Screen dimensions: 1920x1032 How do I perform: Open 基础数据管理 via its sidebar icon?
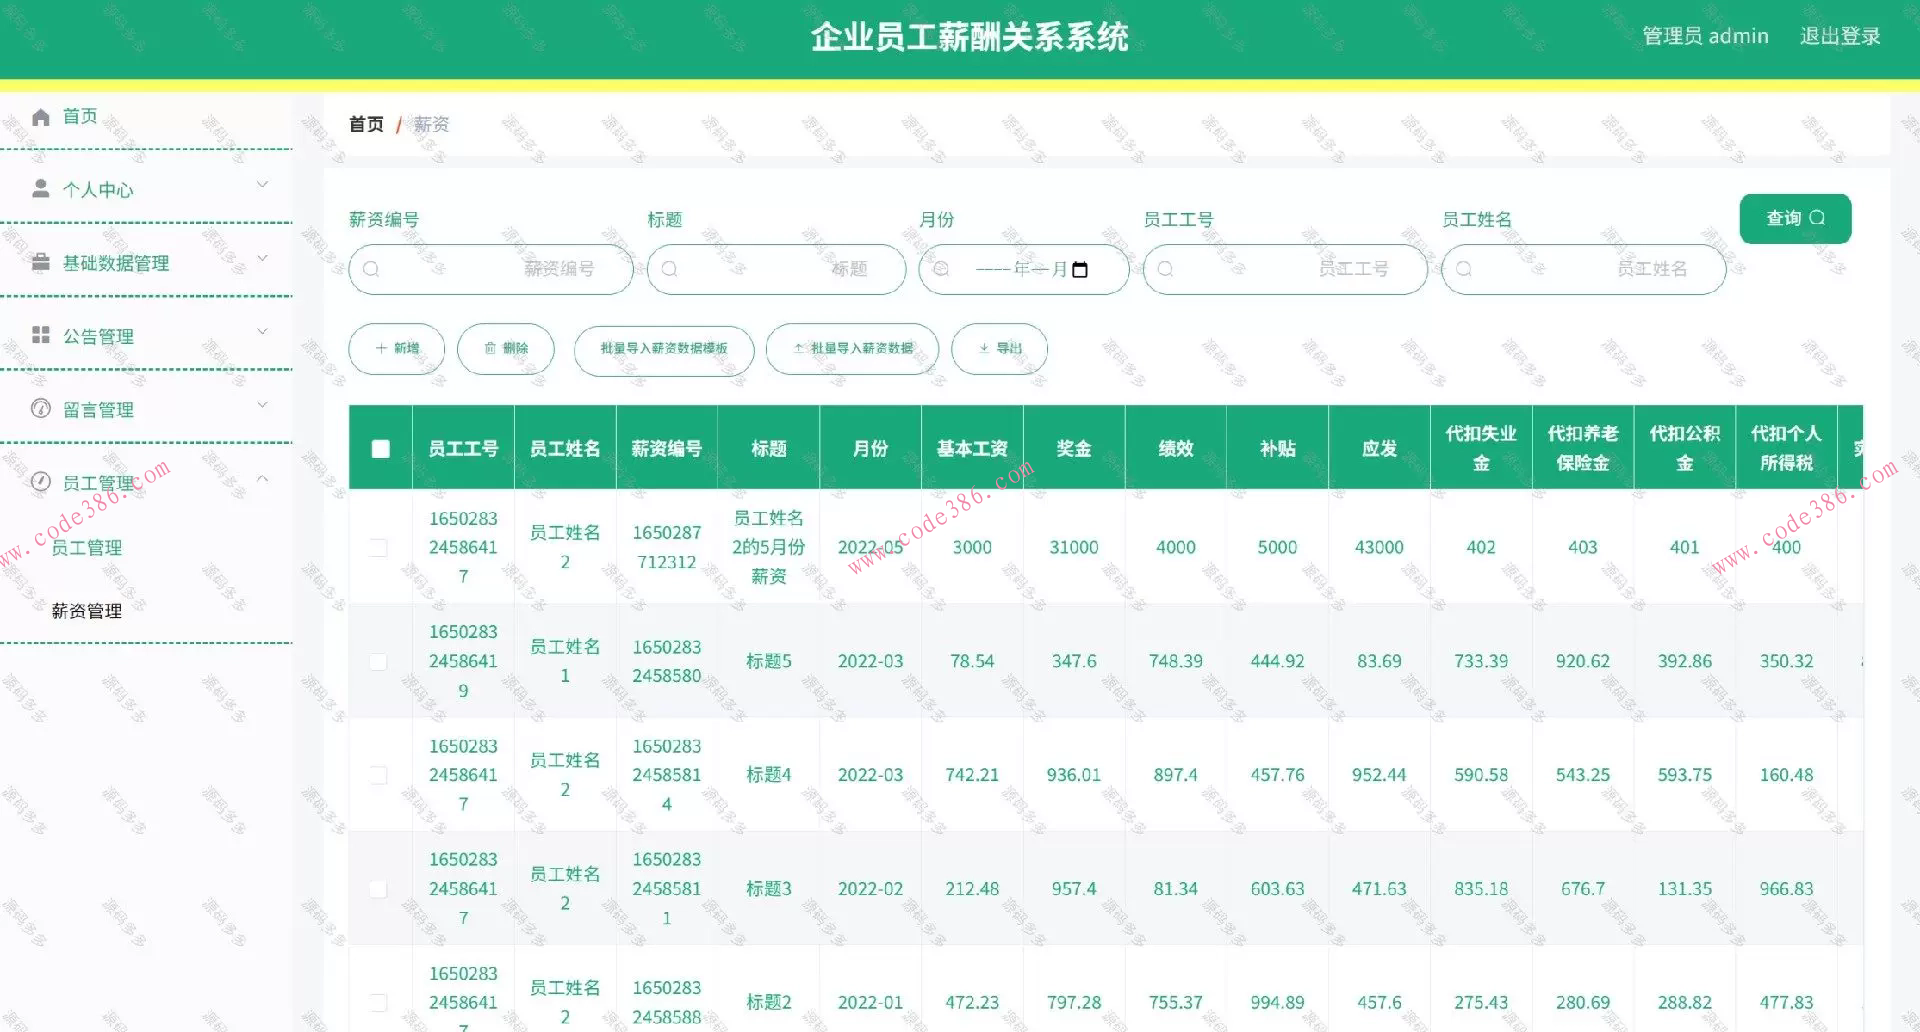[40, 262]
